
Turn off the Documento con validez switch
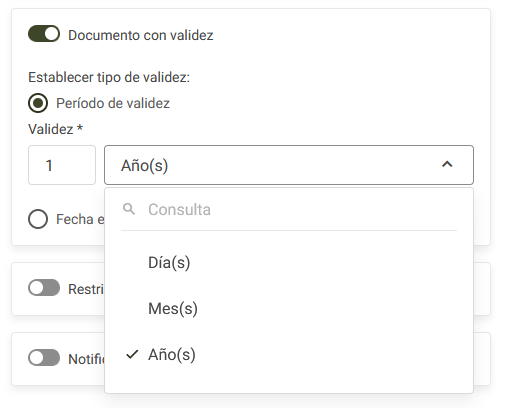pos(44,34)
